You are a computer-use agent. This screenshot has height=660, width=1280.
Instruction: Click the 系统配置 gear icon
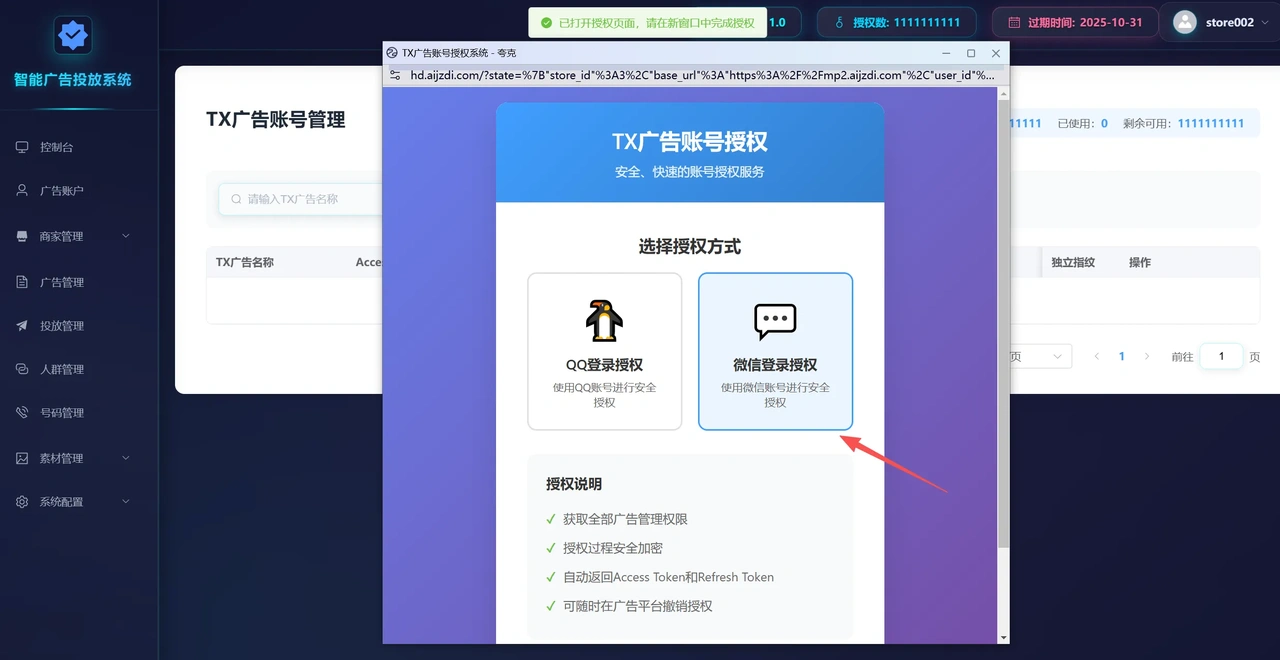click(22, 502)
